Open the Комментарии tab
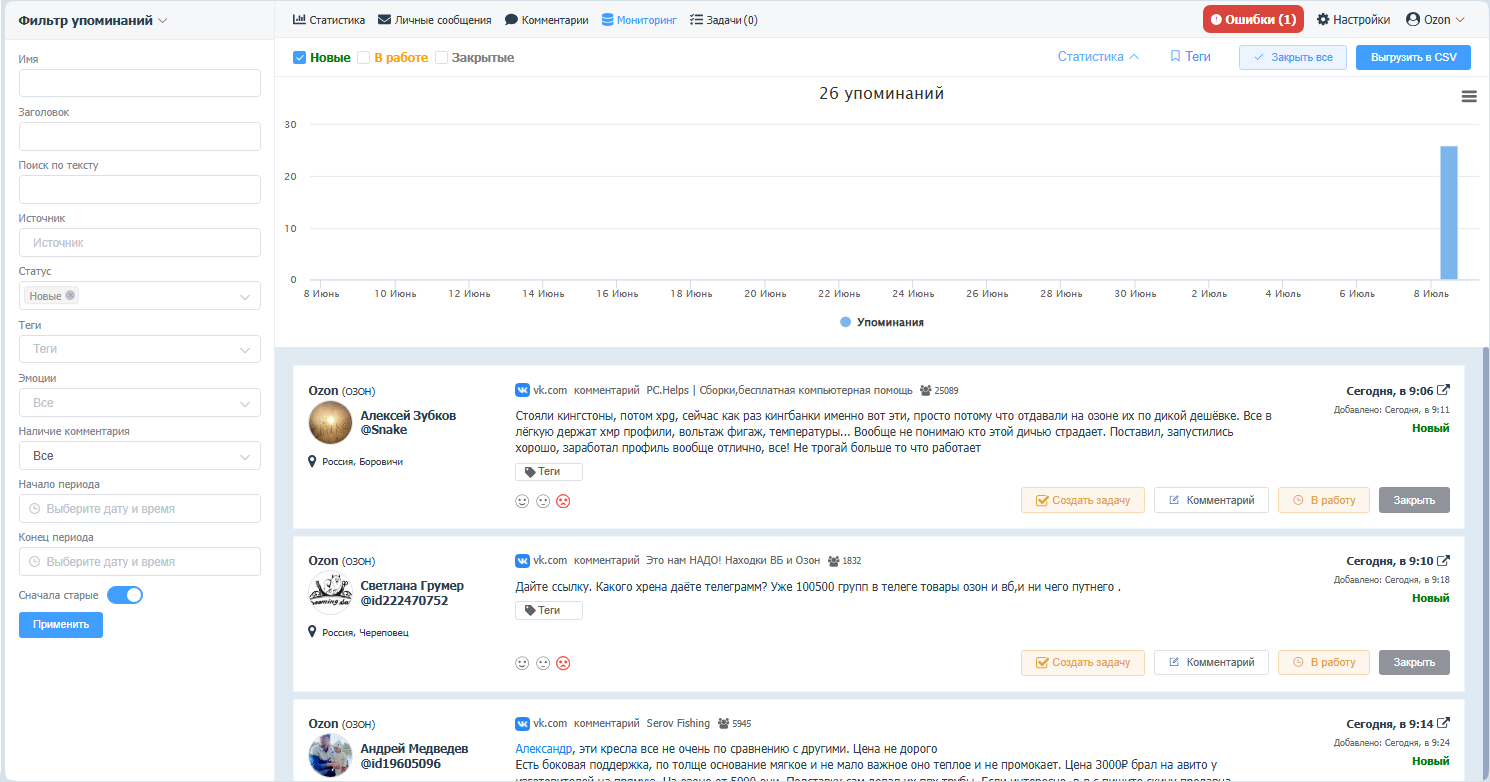 coord(546,19)
